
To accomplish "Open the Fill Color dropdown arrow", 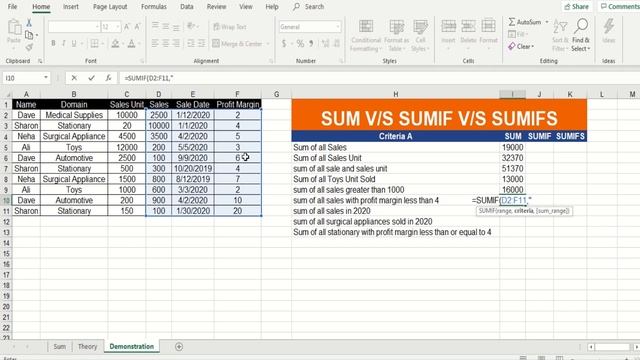I will click(x=122, y=44).
